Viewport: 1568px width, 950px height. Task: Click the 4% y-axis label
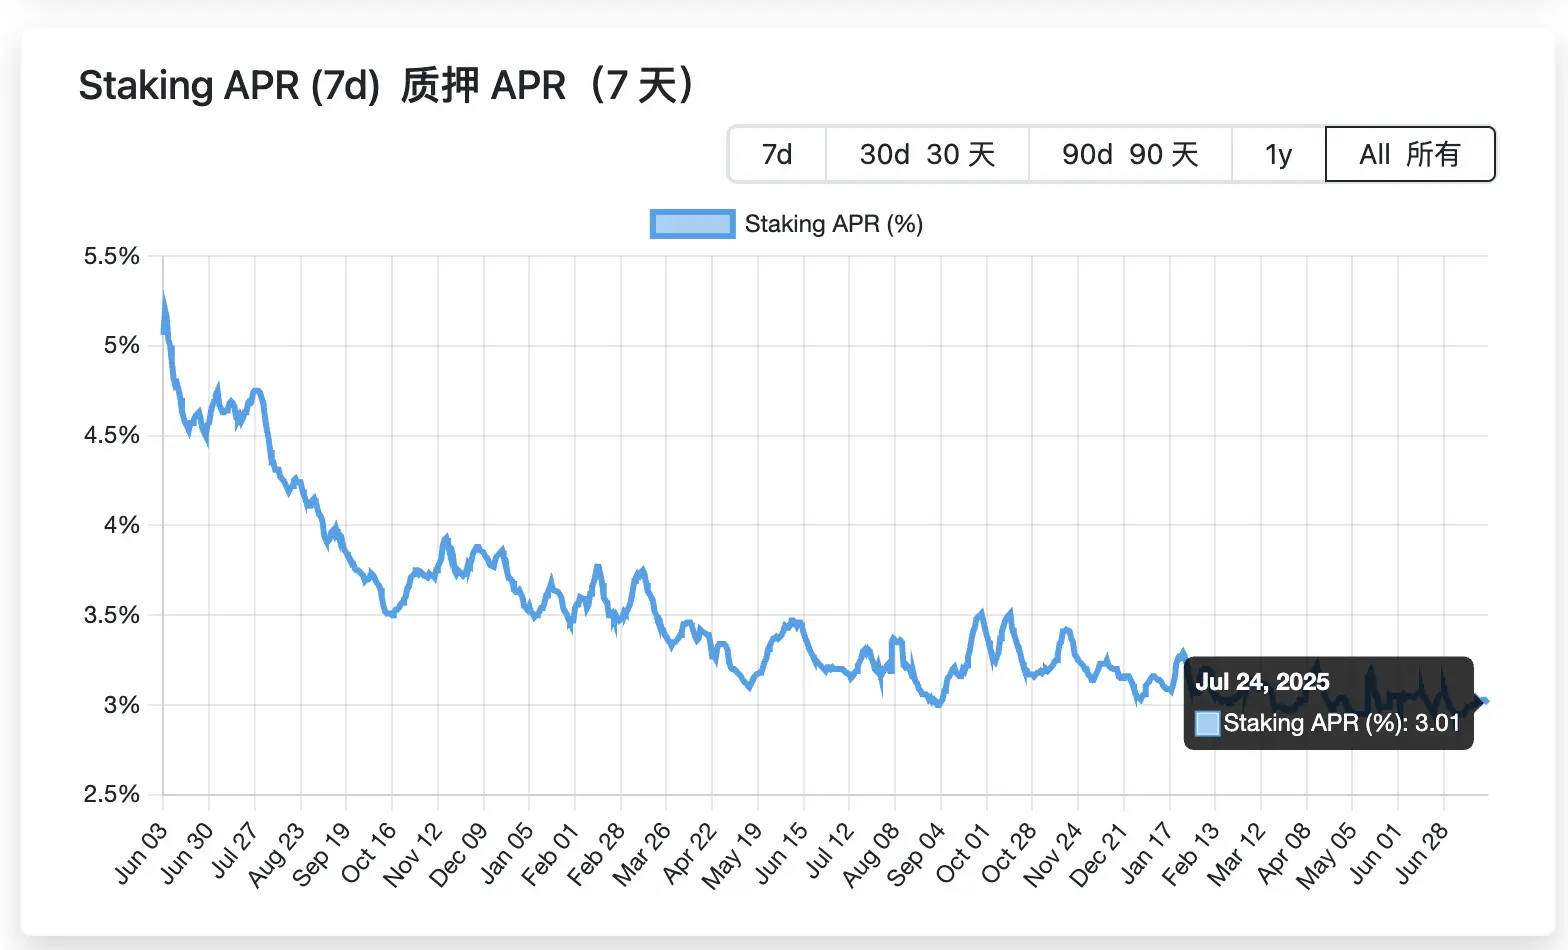121,525
